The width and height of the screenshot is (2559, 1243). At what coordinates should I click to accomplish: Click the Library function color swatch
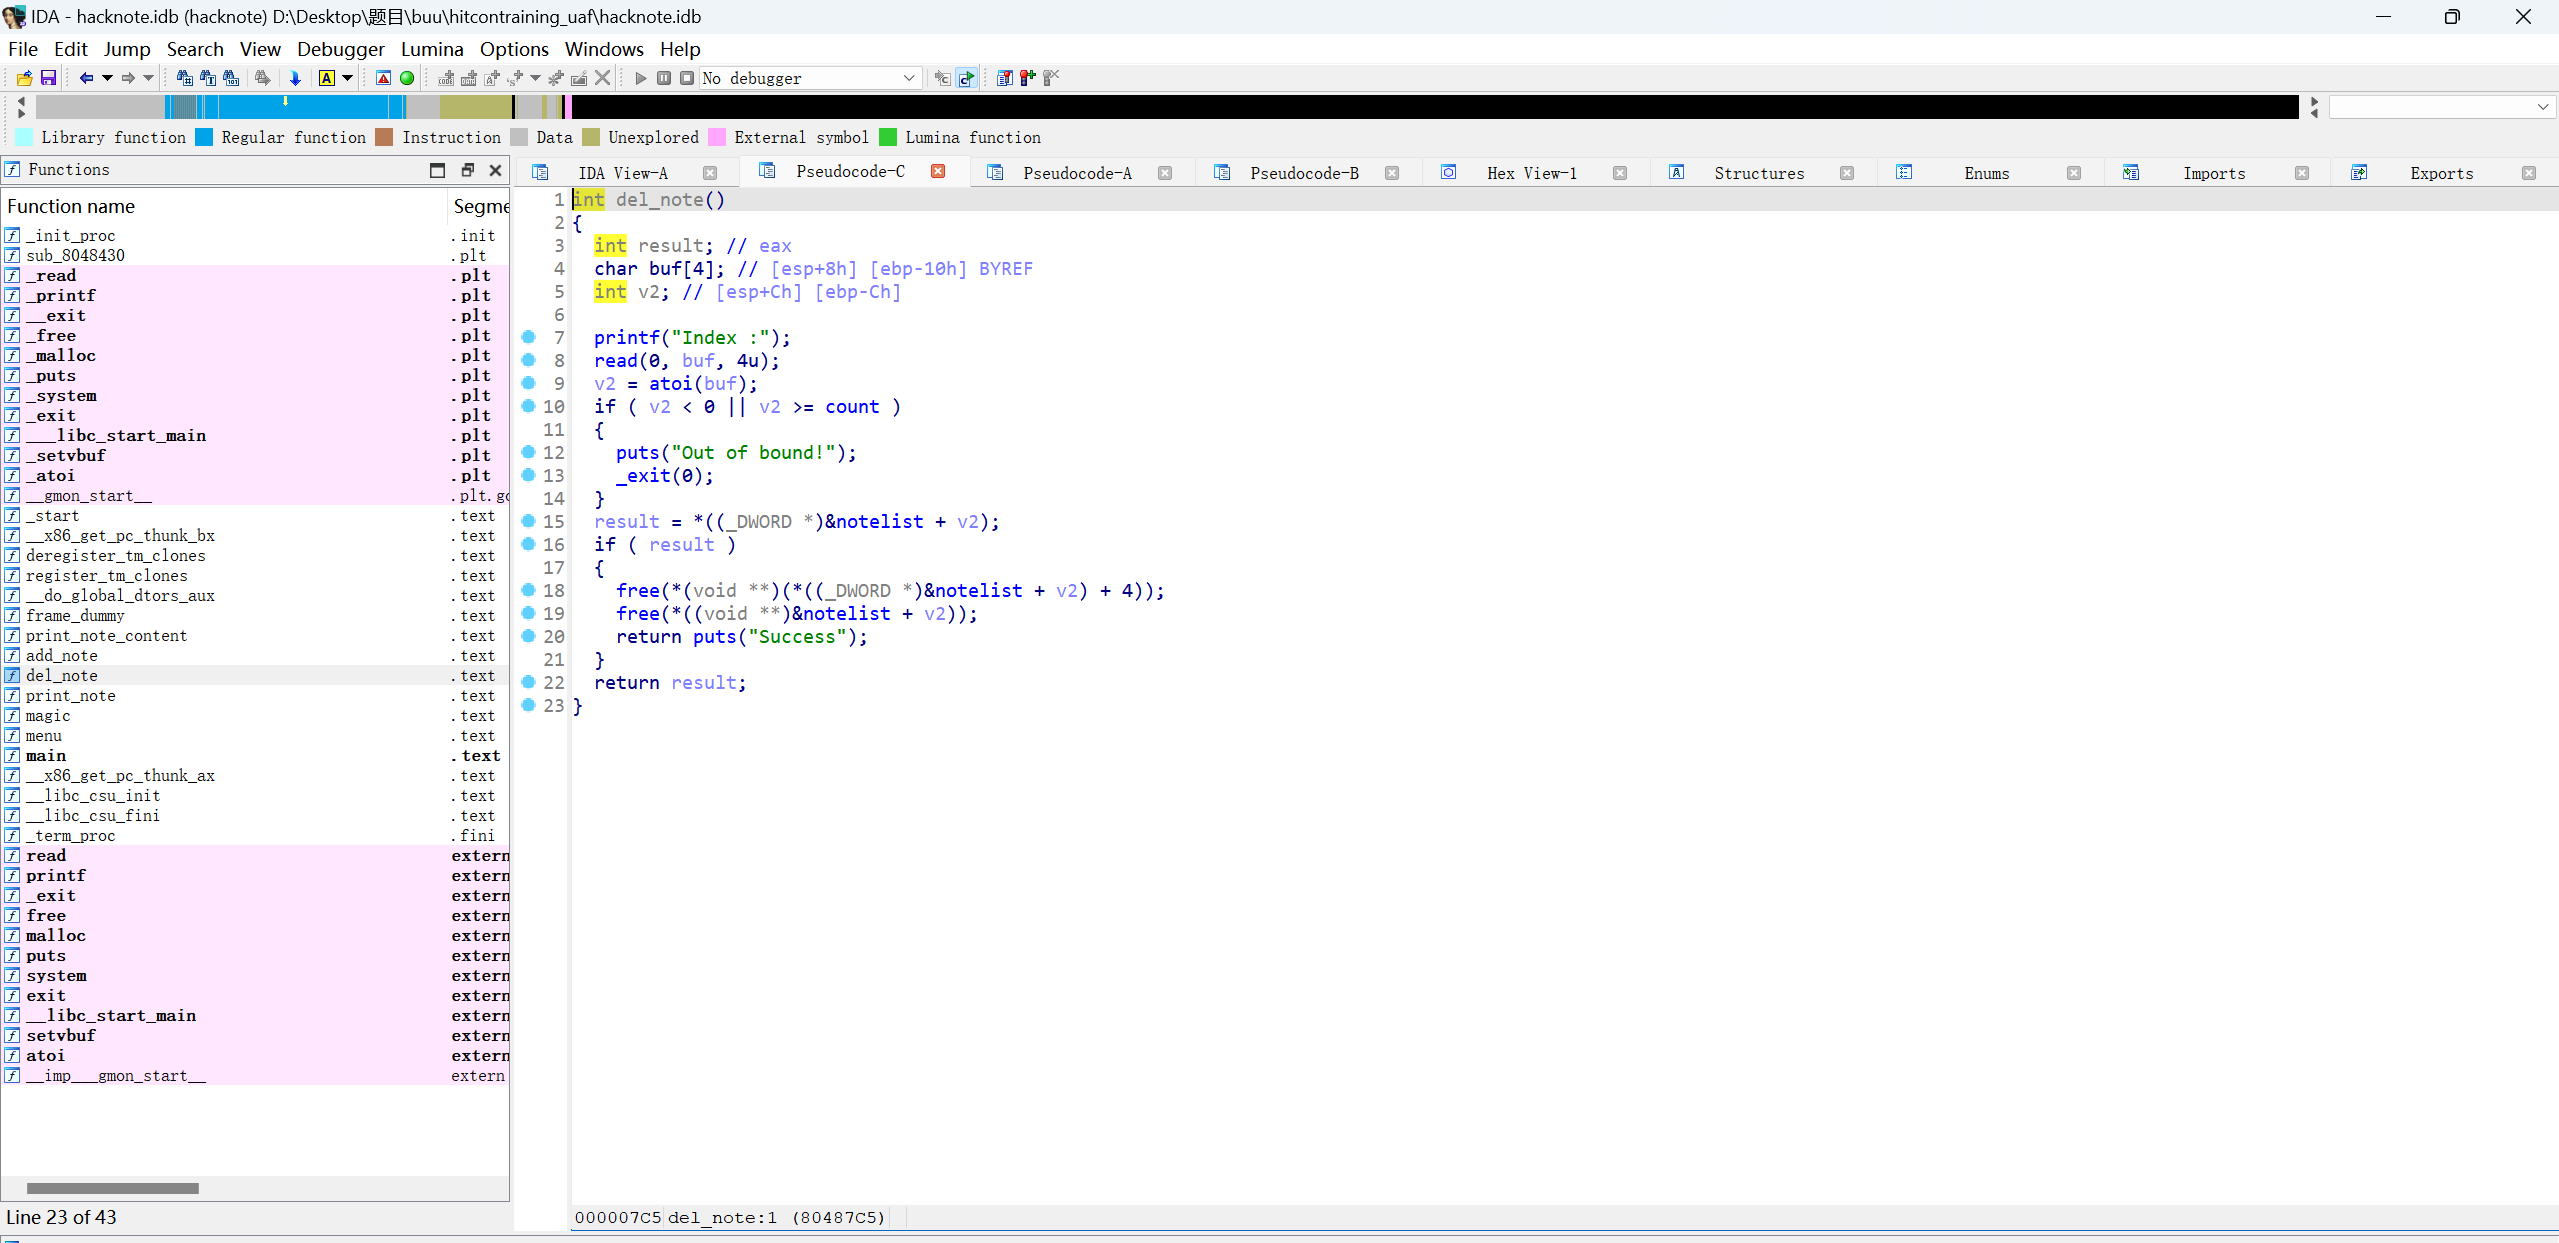click(24, 137)
